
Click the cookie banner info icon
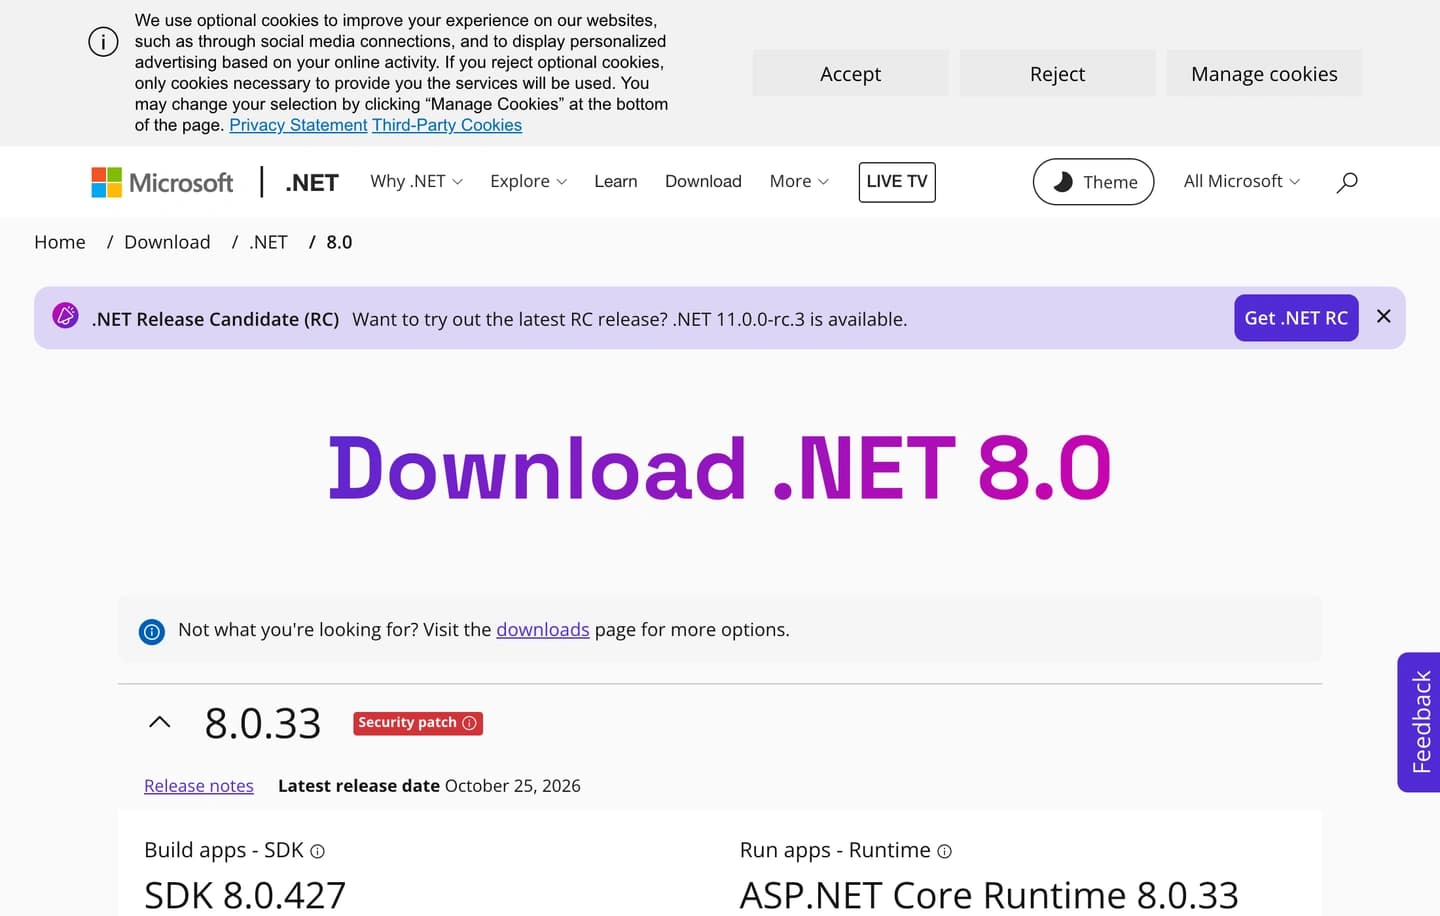click(103, 42)
